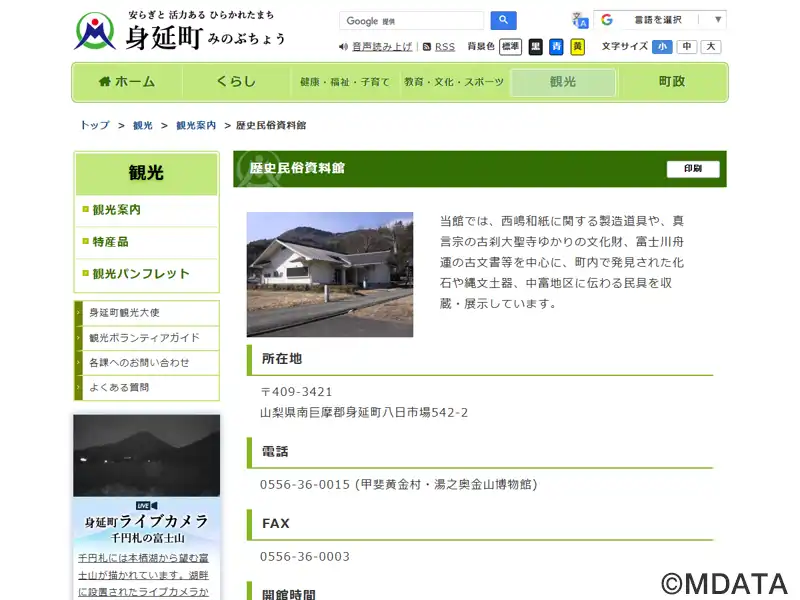800x600 pixels.
Task: Open the 町政 navigation tab
Action: [x=672, y=82]
